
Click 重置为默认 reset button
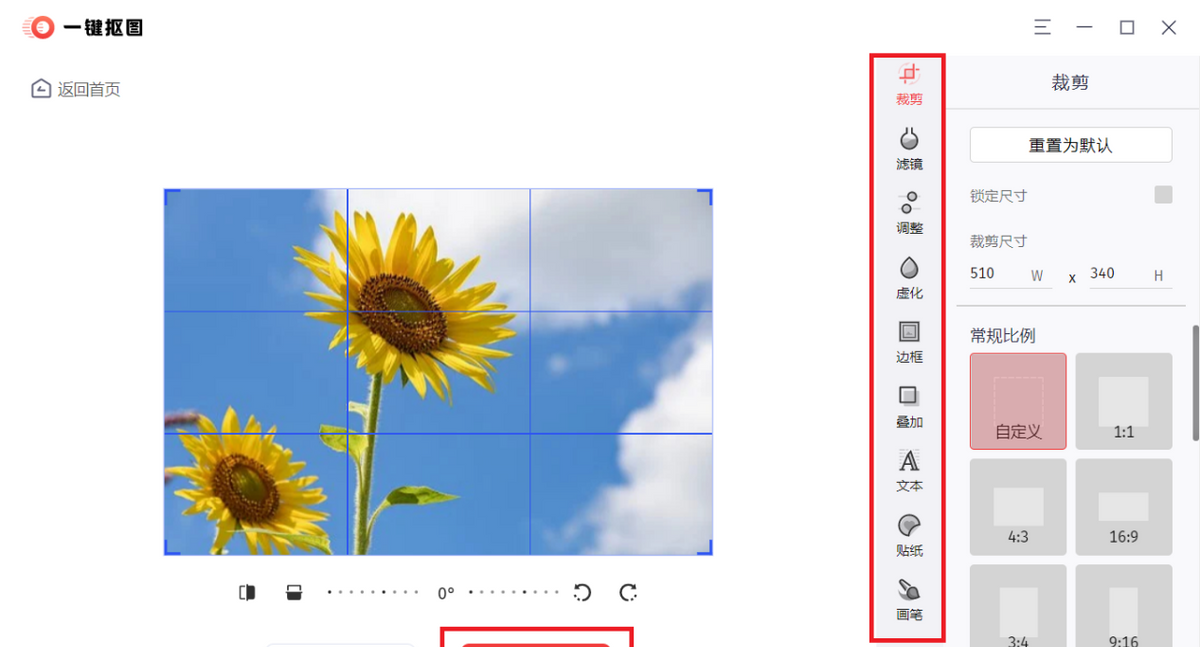(1070, 145)
